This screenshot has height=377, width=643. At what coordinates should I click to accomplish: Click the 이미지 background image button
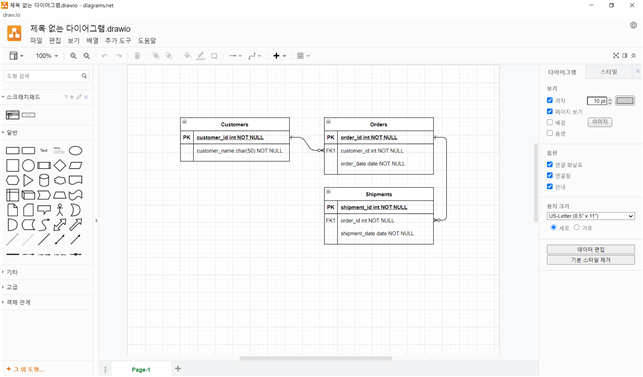coord(600,122)
